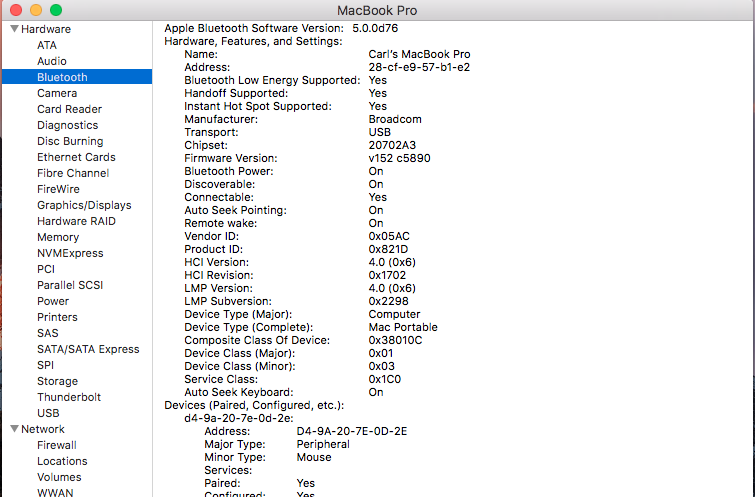Click the MacBook Pro window title
Image resolution: width=755 pixels, height=497 pixels.
[377, 10]
